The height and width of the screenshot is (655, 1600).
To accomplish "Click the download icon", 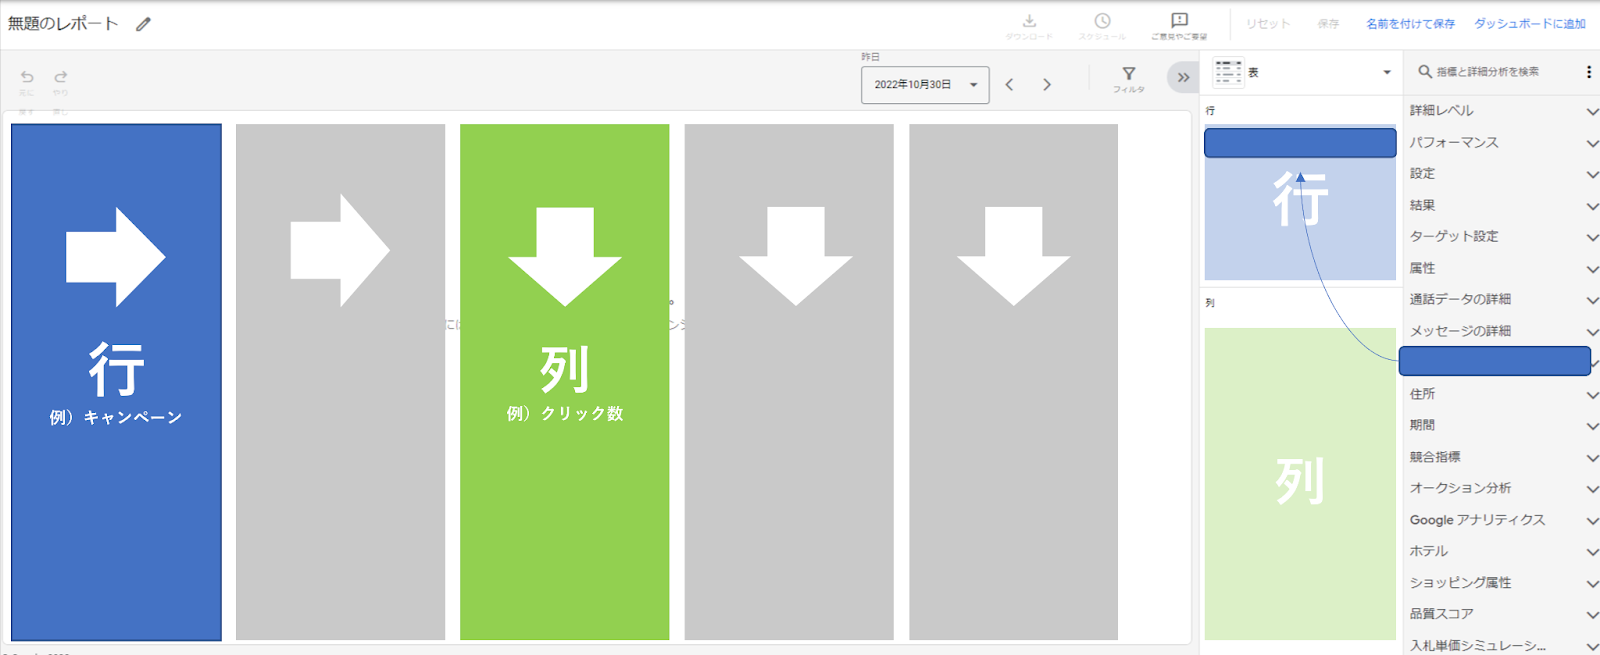I will click(x=1029, y=21).
